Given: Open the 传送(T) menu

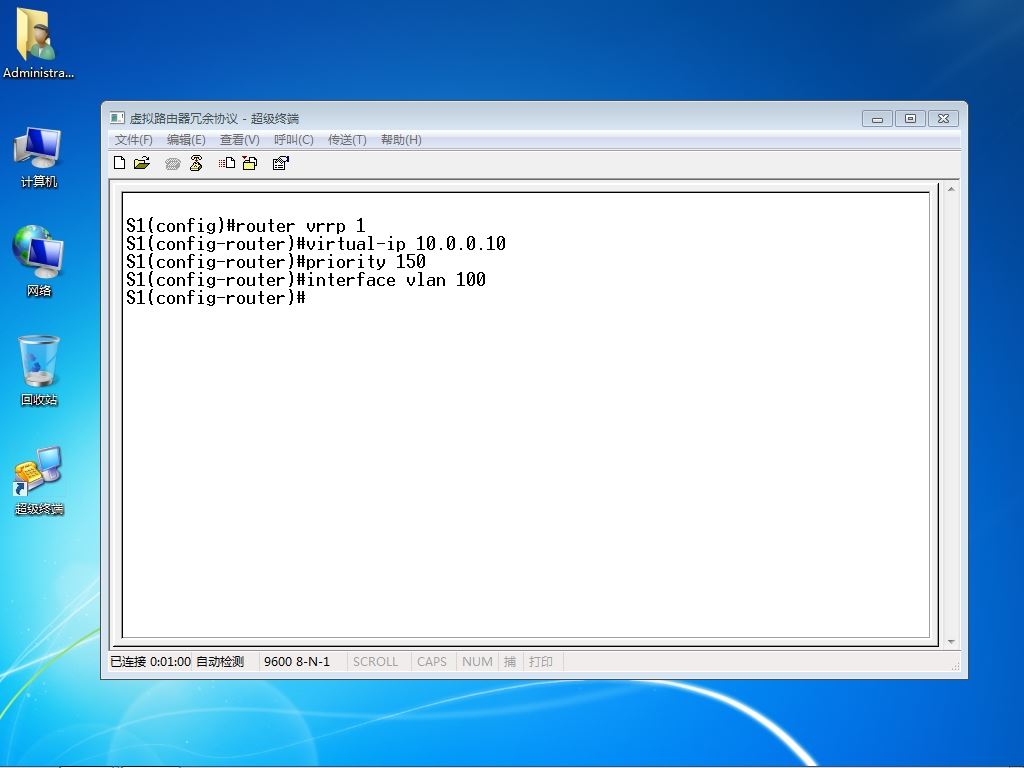Looking at the screenshot, I should click(x=347, y=140).
